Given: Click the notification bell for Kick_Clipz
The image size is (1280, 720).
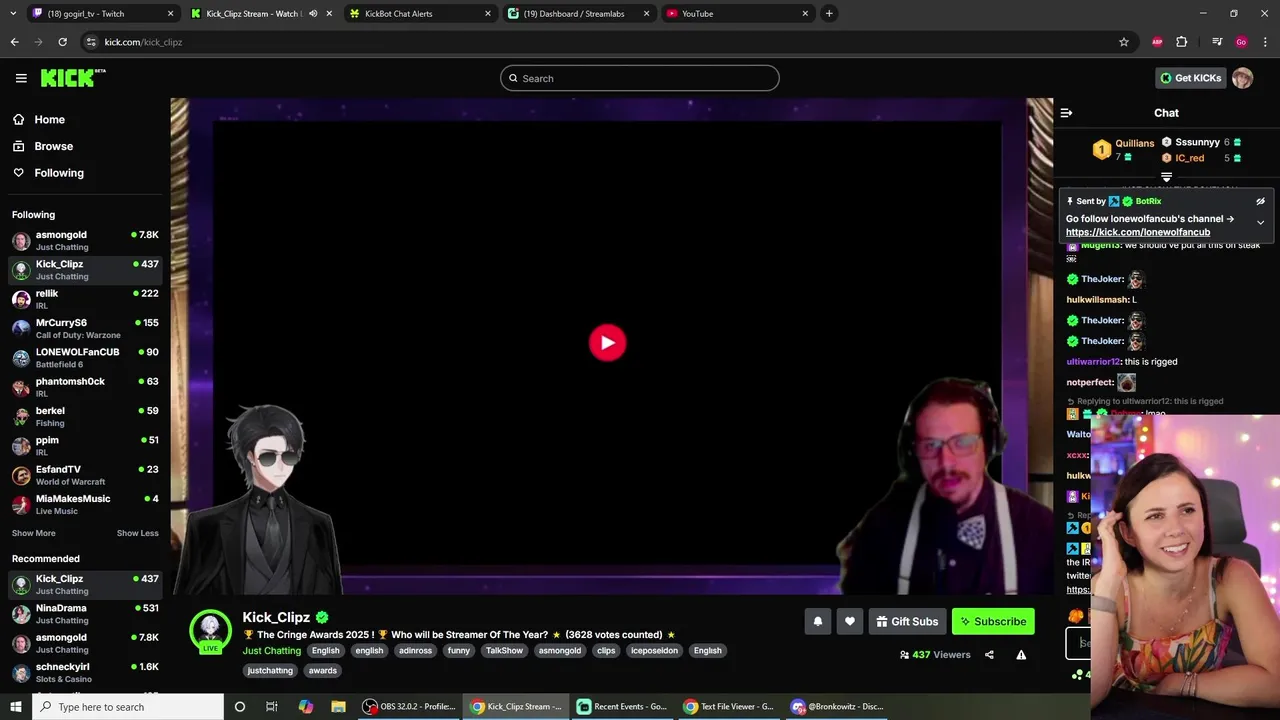Looking at the screenshot, I should coord(817,621).
